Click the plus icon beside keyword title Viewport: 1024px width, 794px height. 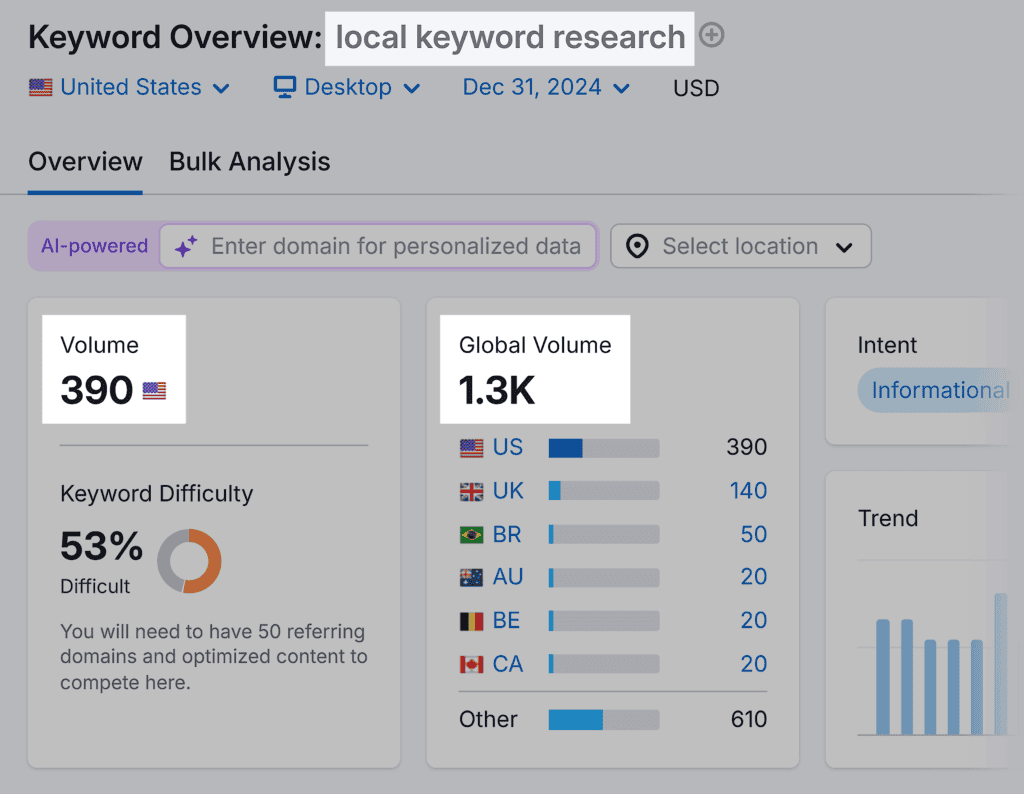click(x=711, y=36)
